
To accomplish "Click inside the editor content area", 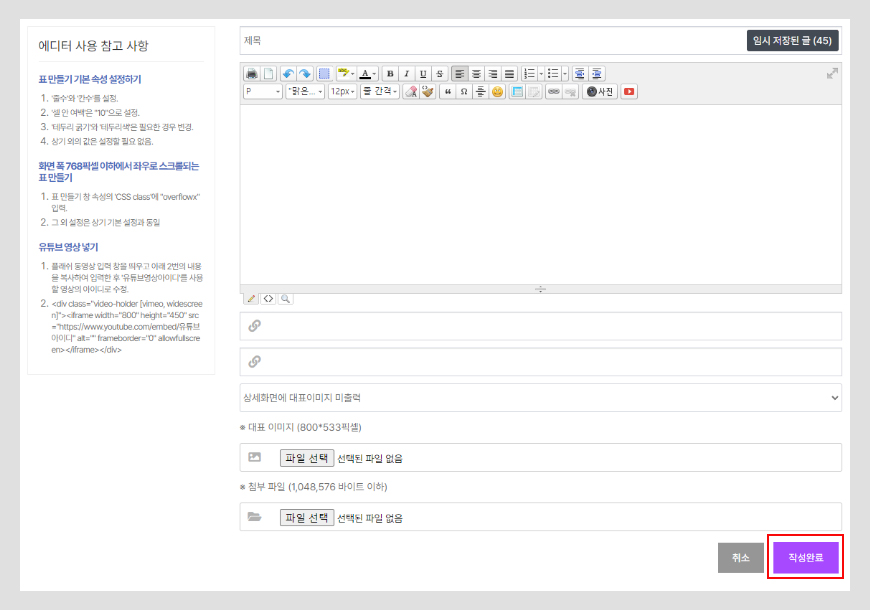I will [x=540, y=195].
